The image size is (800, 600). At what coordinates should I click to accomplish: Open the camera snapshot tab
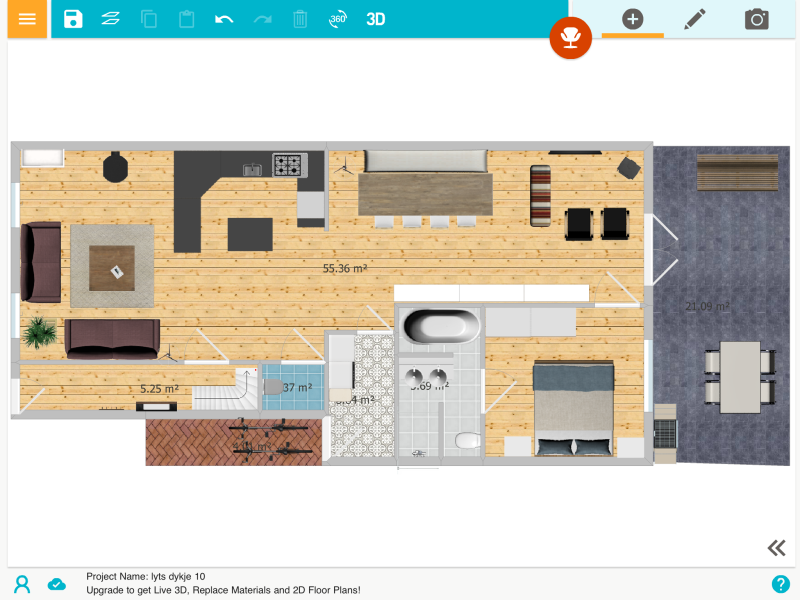[x=757, y=19]
